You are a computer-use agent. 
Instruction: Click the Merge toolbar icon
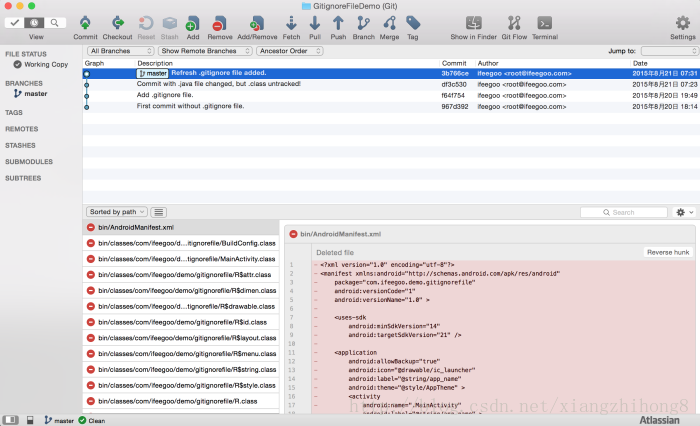[389, 23]
